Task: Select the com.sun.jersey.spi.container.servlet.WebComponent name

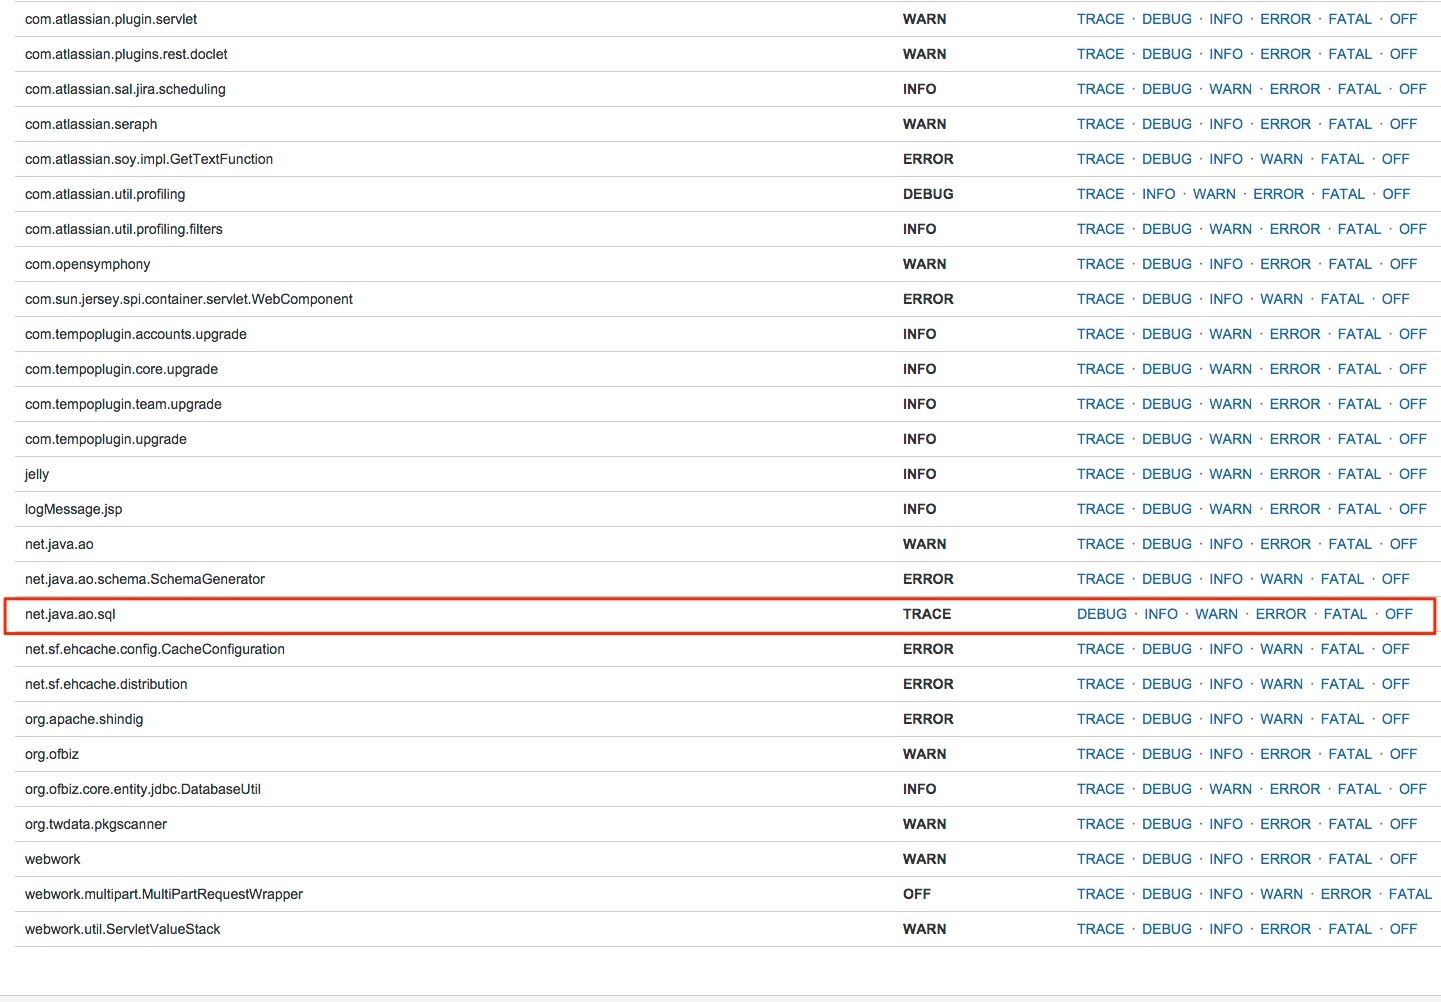Action: click(189, 299)
